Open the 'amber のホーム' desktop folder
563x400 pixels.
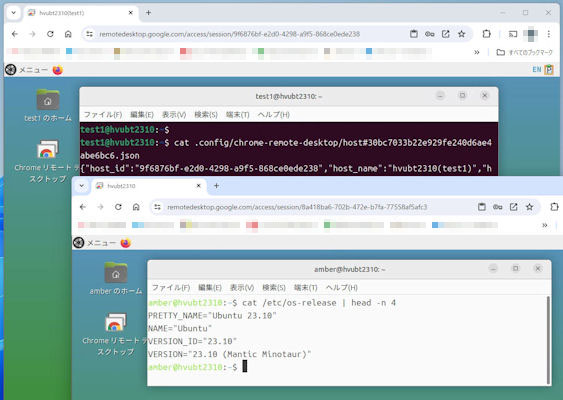pos(116,279)
